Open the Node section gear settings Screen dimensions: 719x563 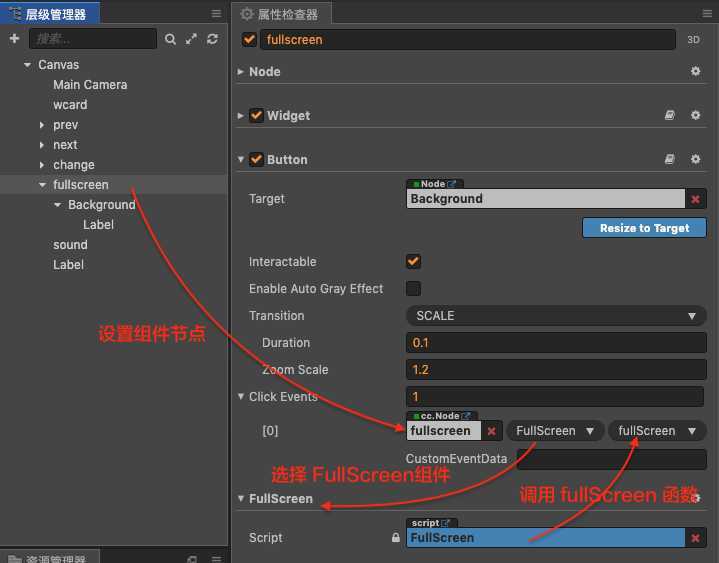point(696,71)
